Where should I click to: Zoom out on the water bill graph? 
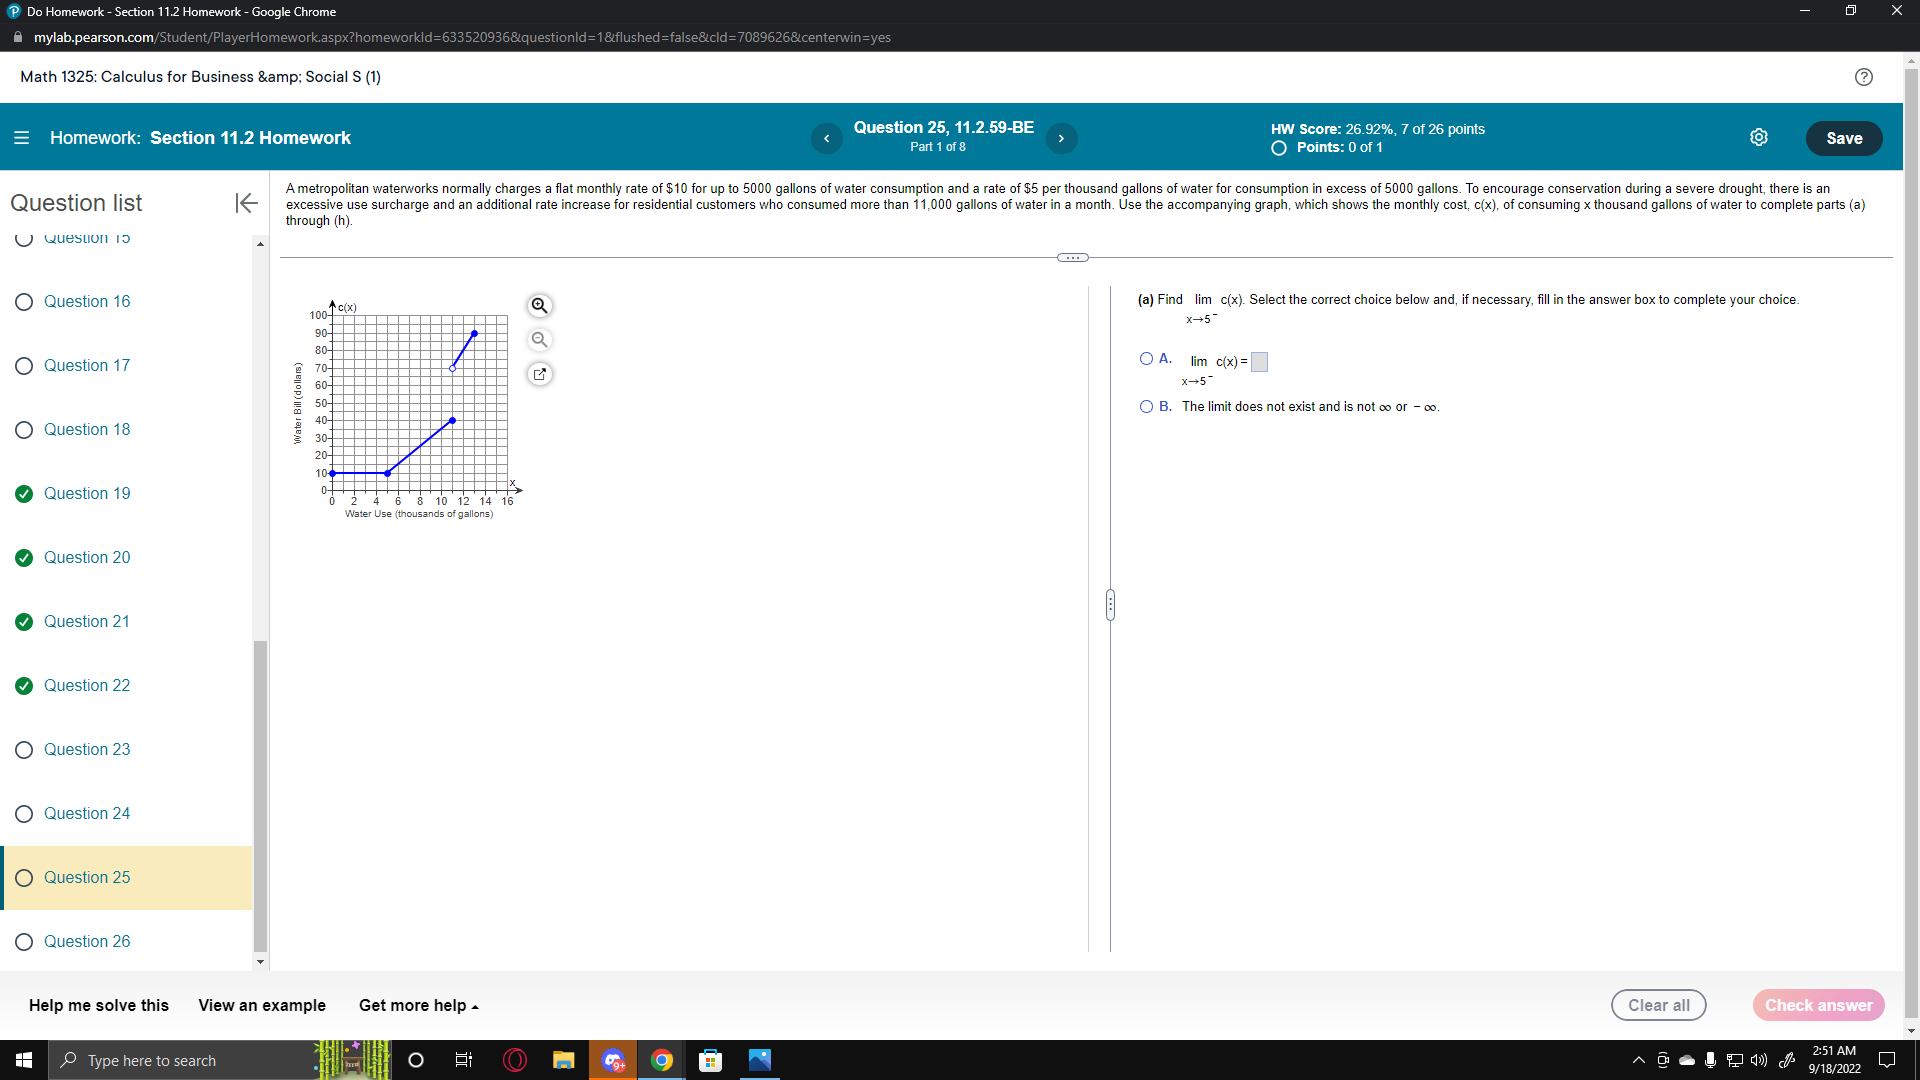tap(539, 340)
